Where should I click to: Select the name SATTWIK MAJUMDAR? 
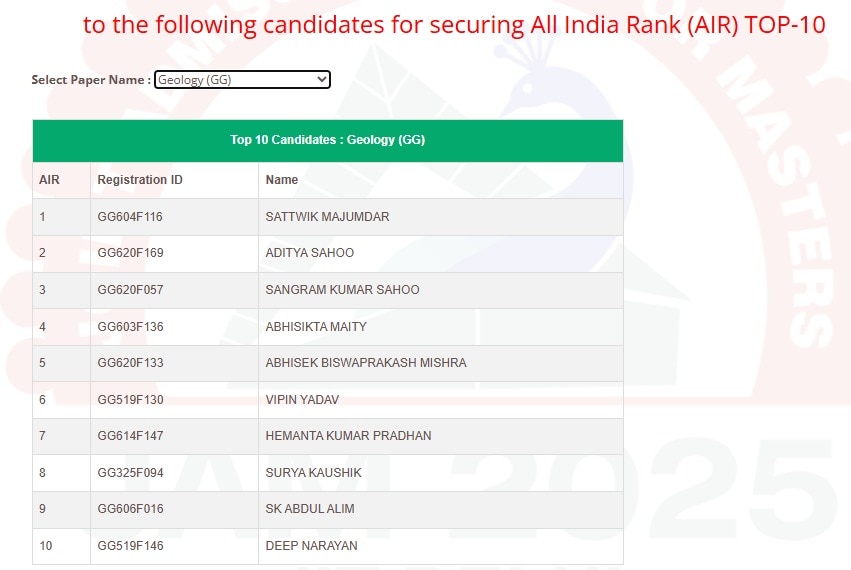tap(327, 217)
